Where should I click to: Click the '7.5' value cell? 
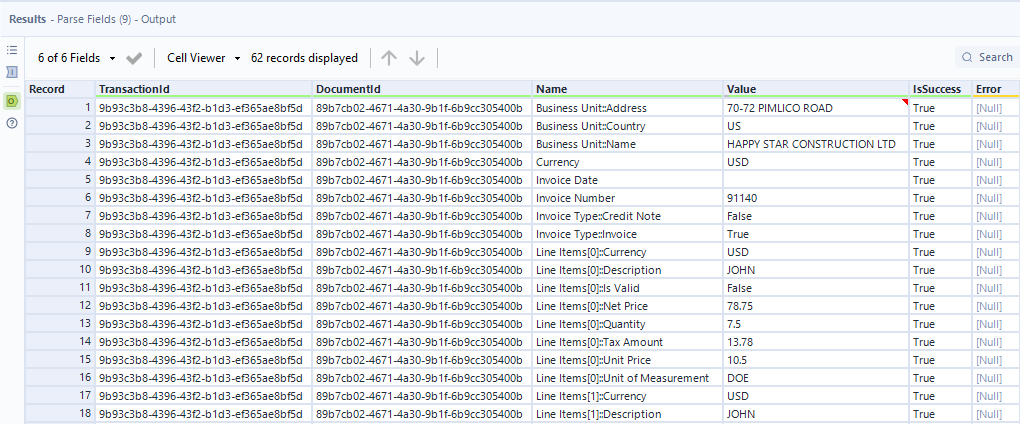pos(816,324)
